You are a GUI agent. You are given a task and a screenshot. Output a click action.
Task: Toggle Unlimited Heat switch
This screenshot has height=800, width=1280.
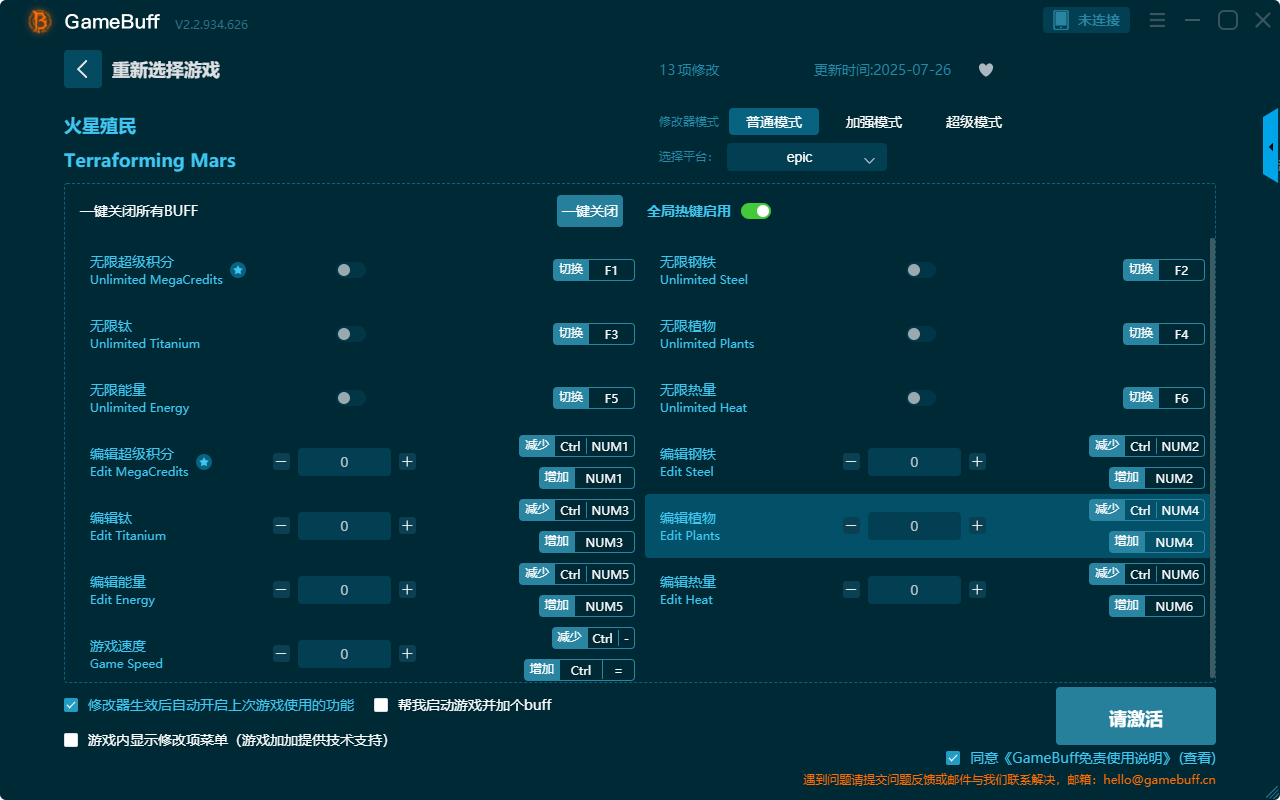[x=921, y=398]
